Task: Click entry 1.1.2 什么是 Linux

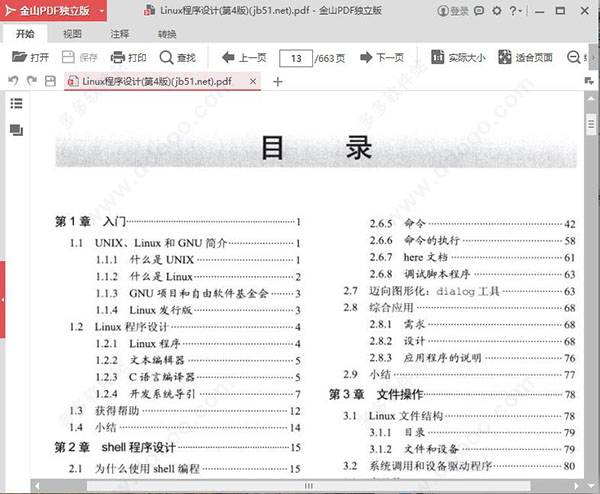Action: (x=198, y=277)
